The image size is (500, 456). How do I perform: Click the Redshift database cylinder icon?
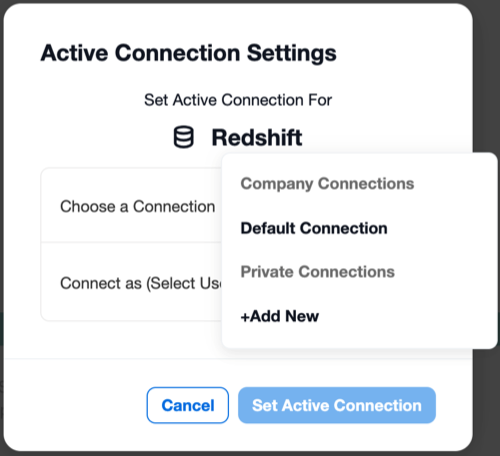[183, 137]
